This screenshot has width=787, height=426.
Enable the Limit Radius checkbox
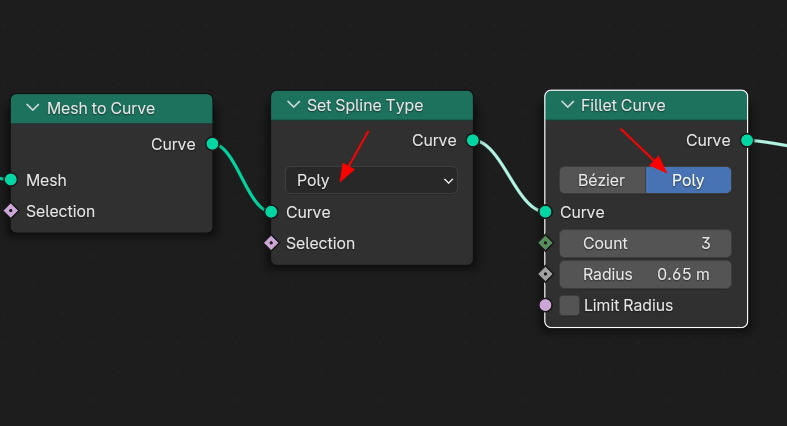(570, 305)
